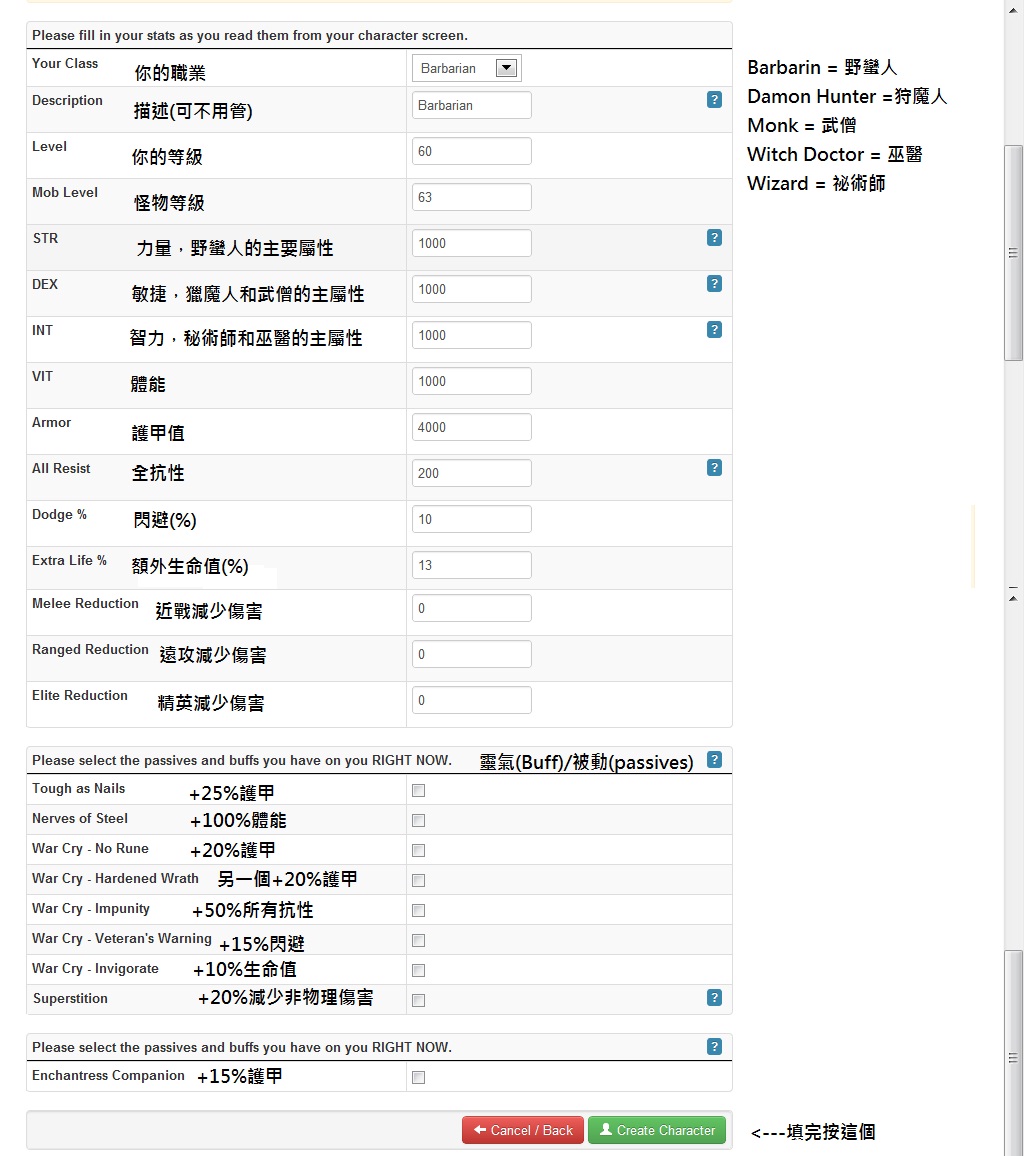Tick the Enchantress Companion checkbox
This screenshot has height=1156, width=1024.
[419, 1078]
